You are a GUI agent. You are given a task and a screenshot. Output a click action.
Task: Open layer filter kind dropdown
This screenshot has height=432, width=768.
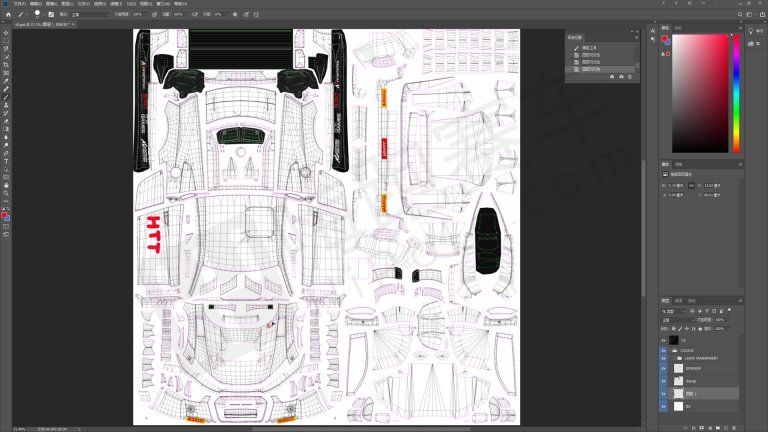pyautogui.click(x=673, y=311)
